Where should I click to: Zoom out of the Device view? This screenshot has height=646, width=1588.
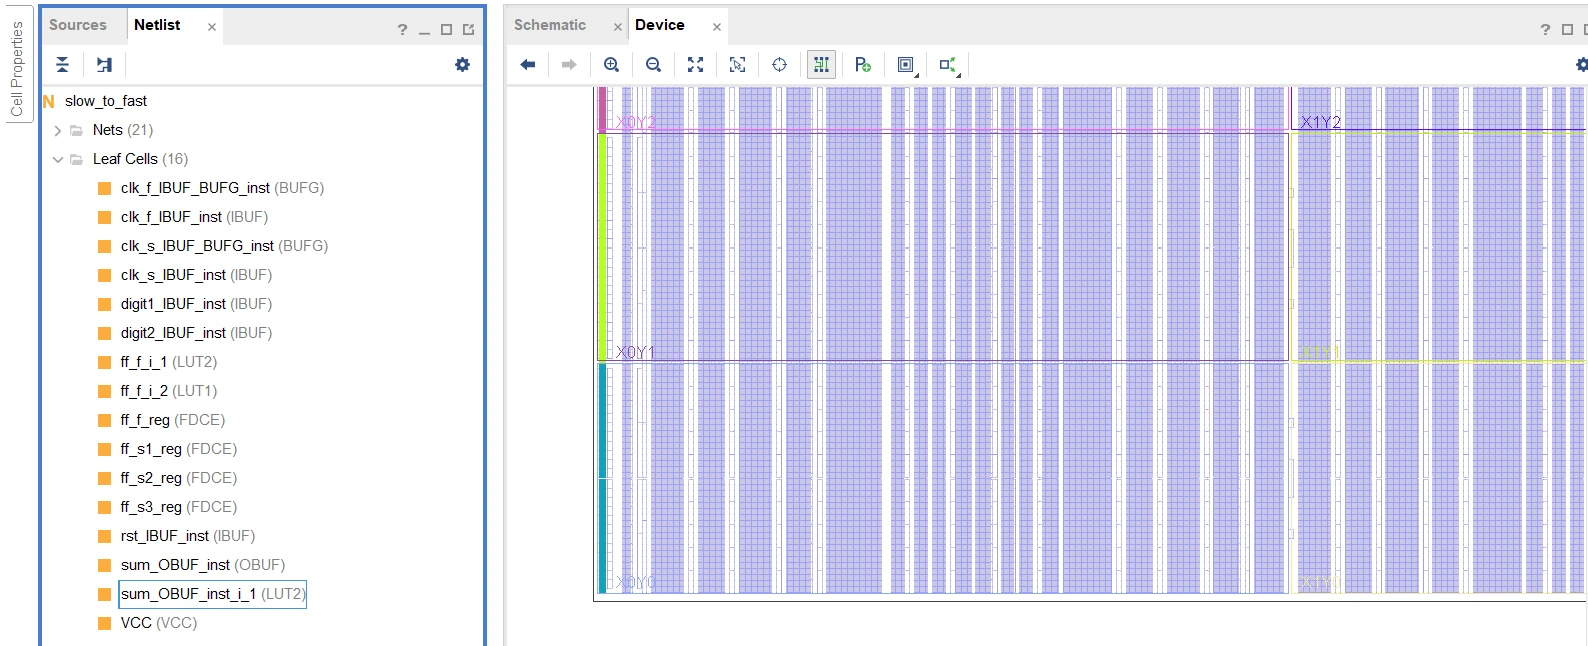tap(653, 65)
